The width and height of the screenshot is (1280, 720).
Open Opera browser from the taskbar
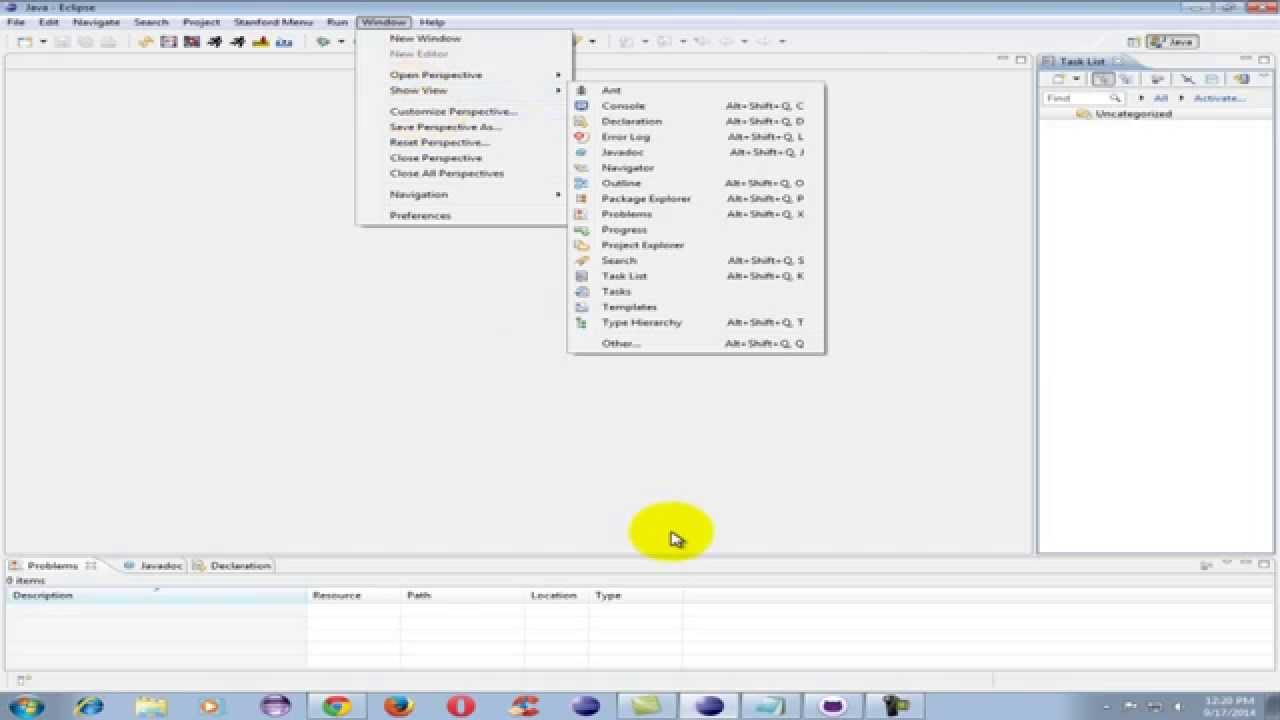point(461,706)
